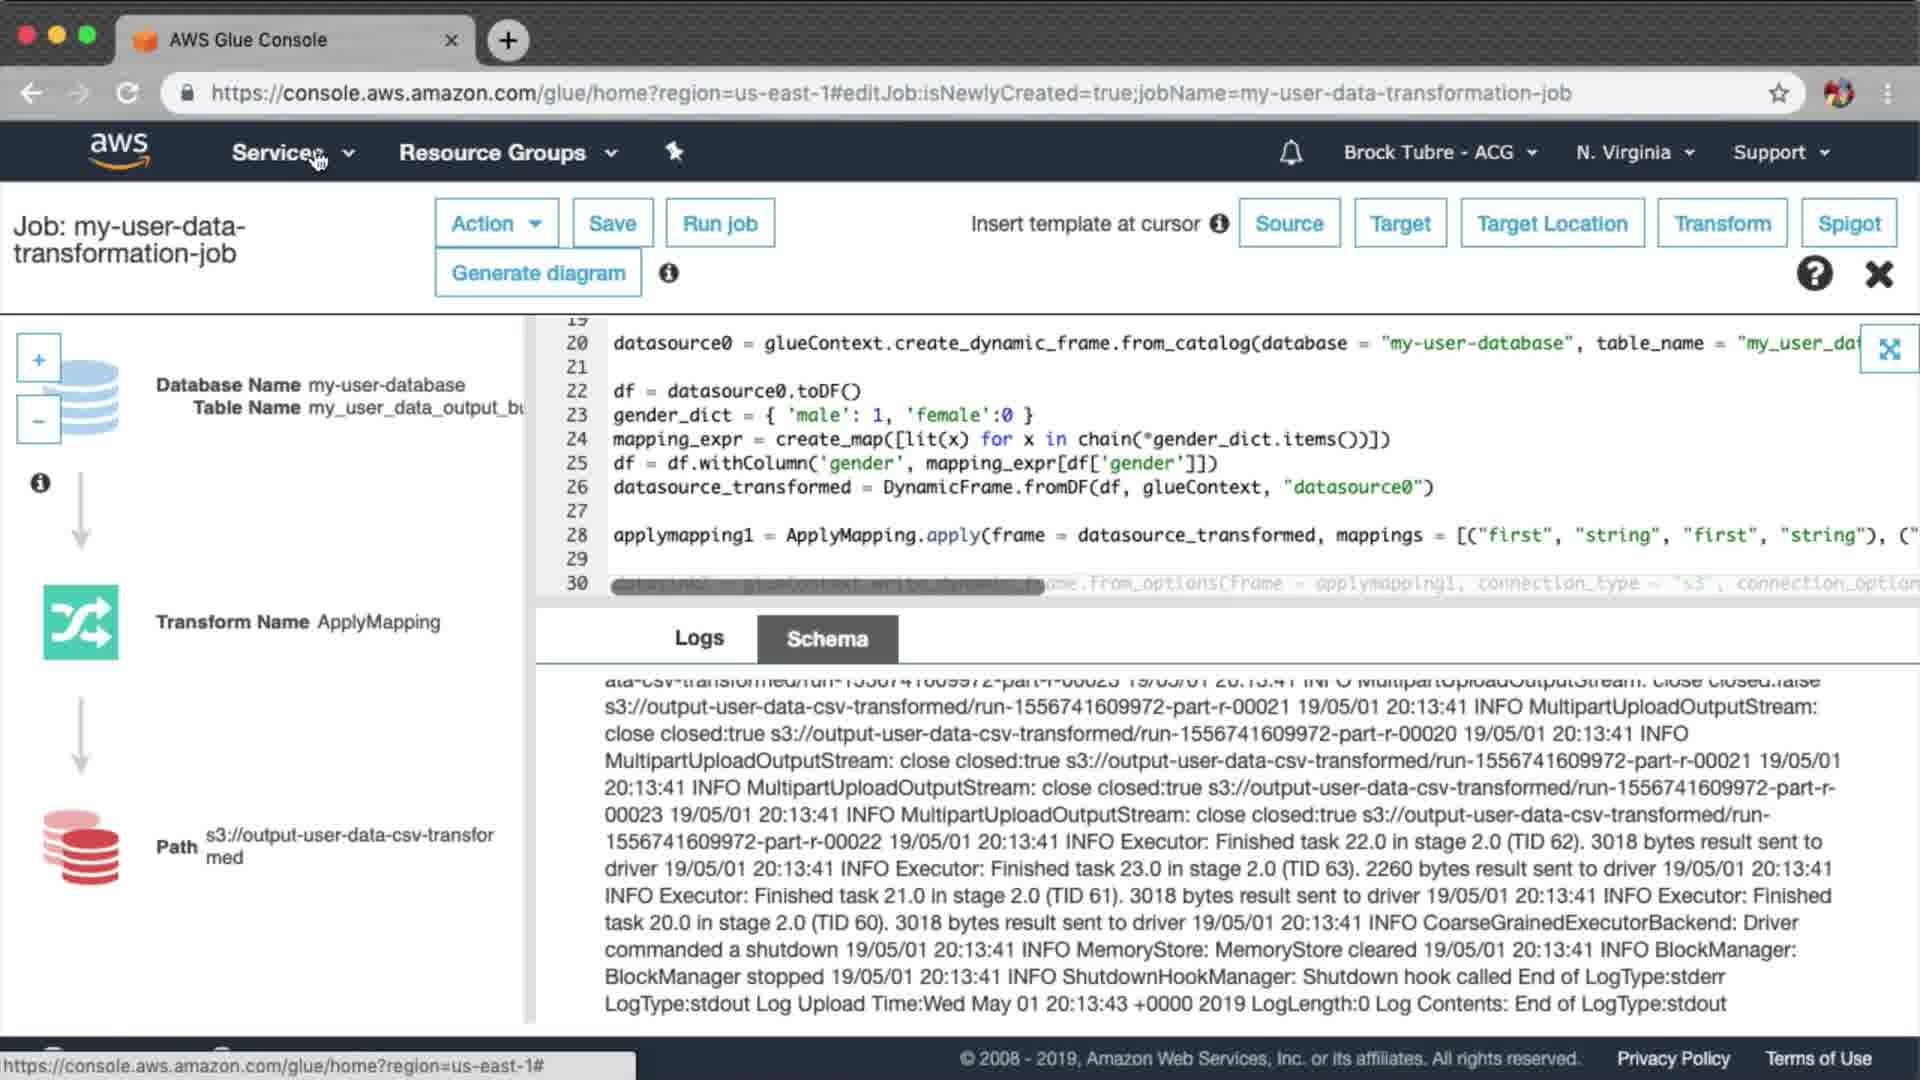Zoom out the diagram with minus button

[x=39, y=421]
